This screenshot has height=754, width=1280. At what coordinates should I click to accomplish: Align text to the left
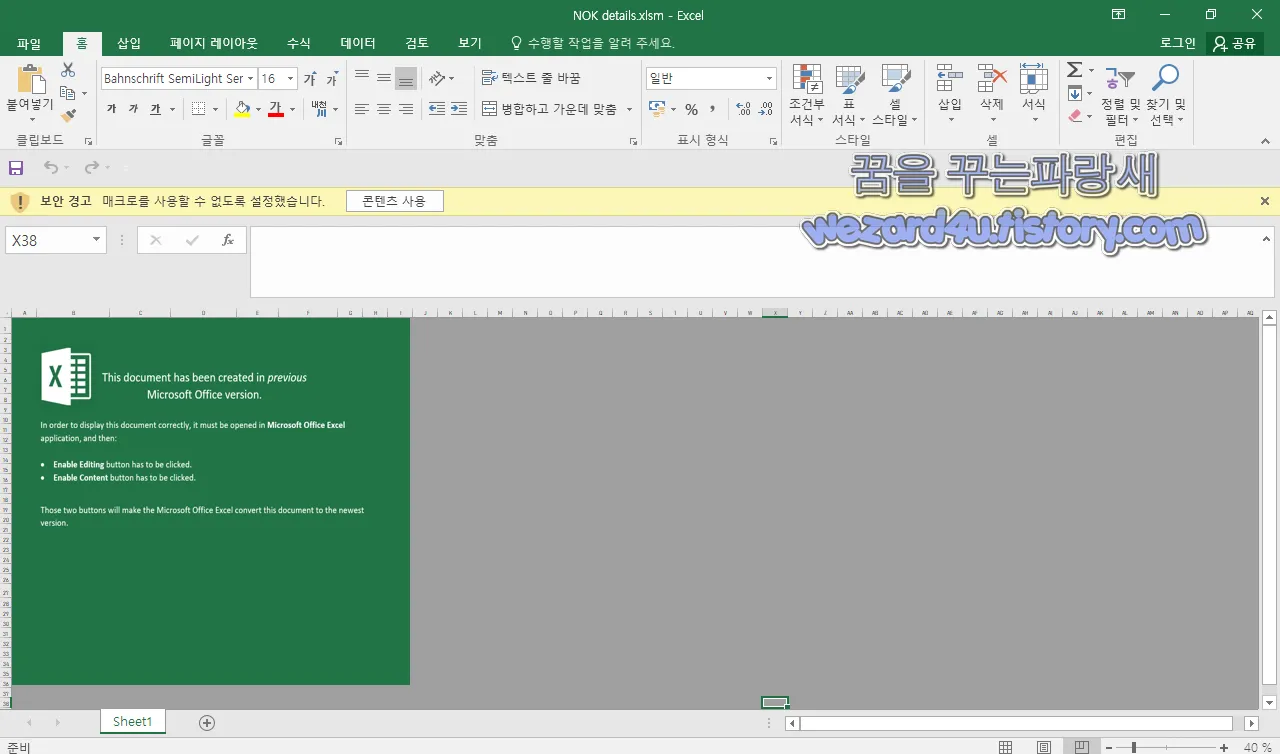tap(362, 109)
